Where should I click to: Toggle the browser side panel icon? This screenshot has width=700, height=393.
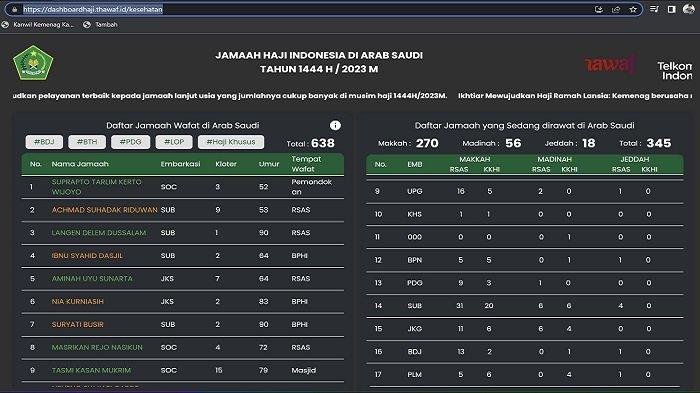pyautogui.click(x=671, y=9)
